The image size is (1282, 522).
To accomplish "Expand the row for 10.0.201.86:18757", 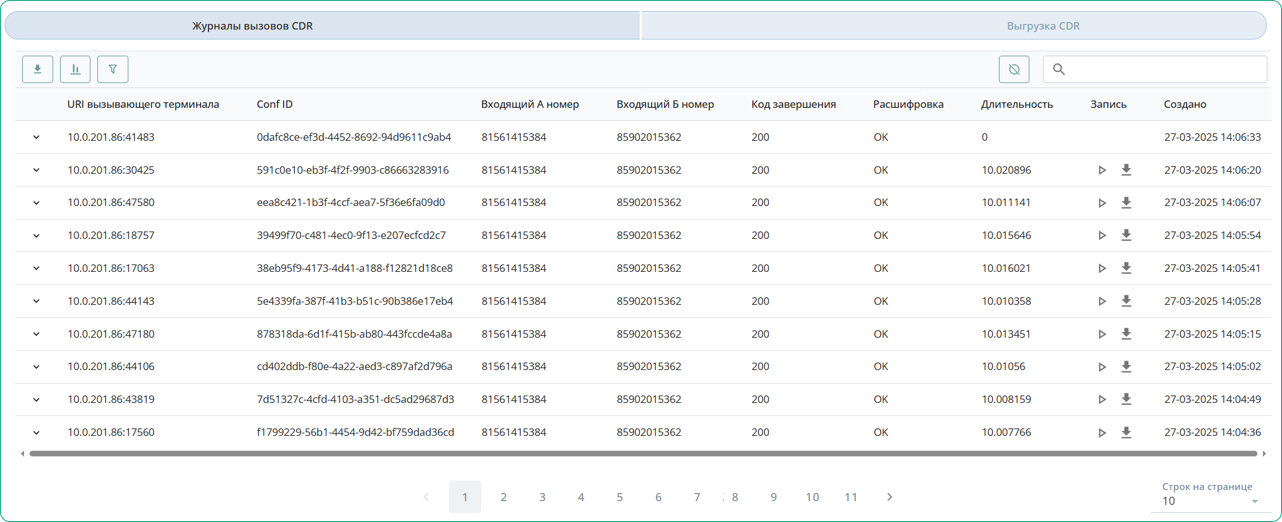I will tap(37, 236).
